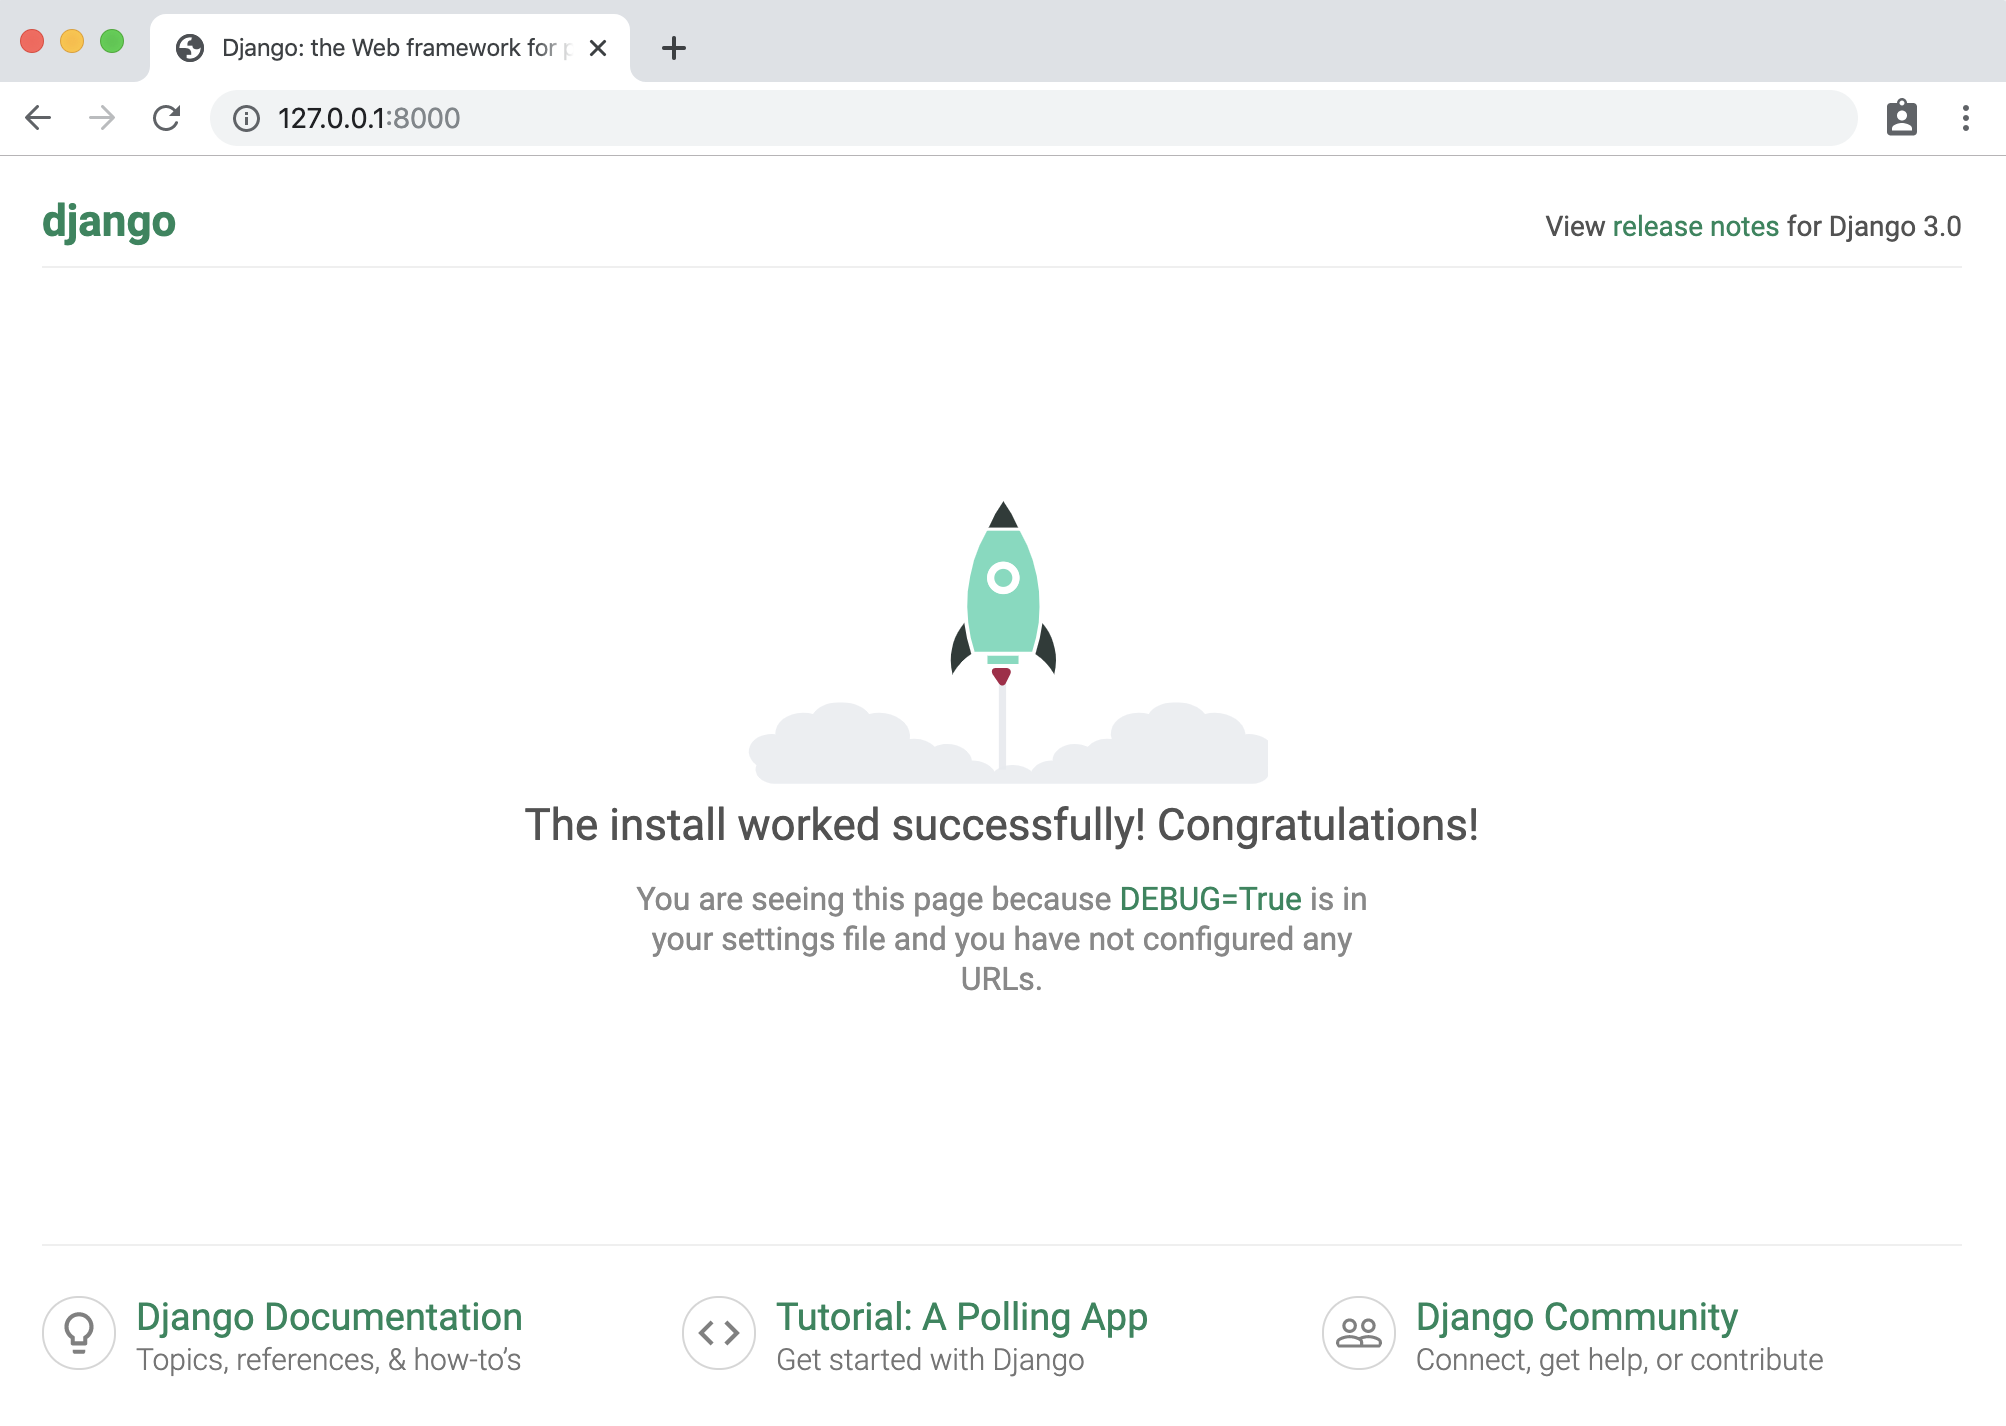Click the code brackets tutorial icon
Screen dimensions: 2006x1426
(719, 1333)
